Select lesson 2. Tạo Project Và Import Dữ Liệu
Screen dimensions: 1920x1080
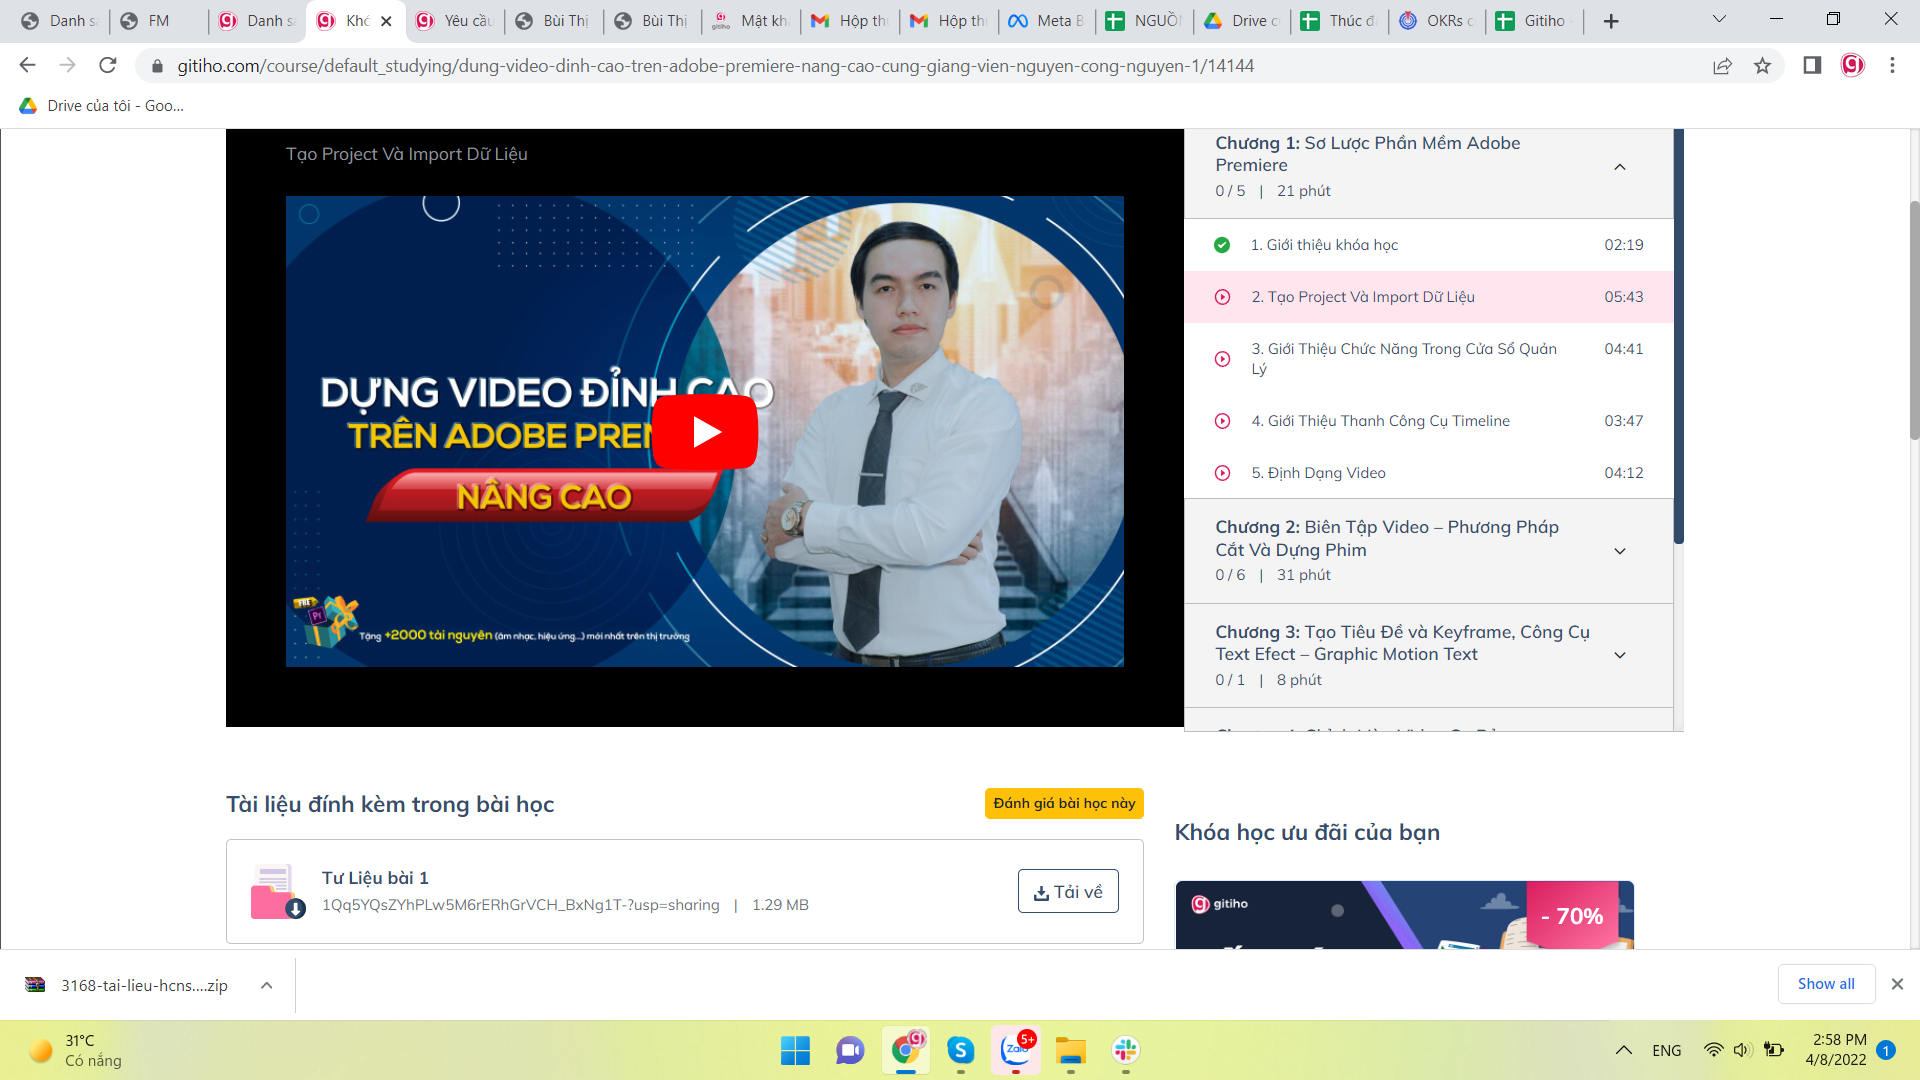click(x=1428, y=297)
